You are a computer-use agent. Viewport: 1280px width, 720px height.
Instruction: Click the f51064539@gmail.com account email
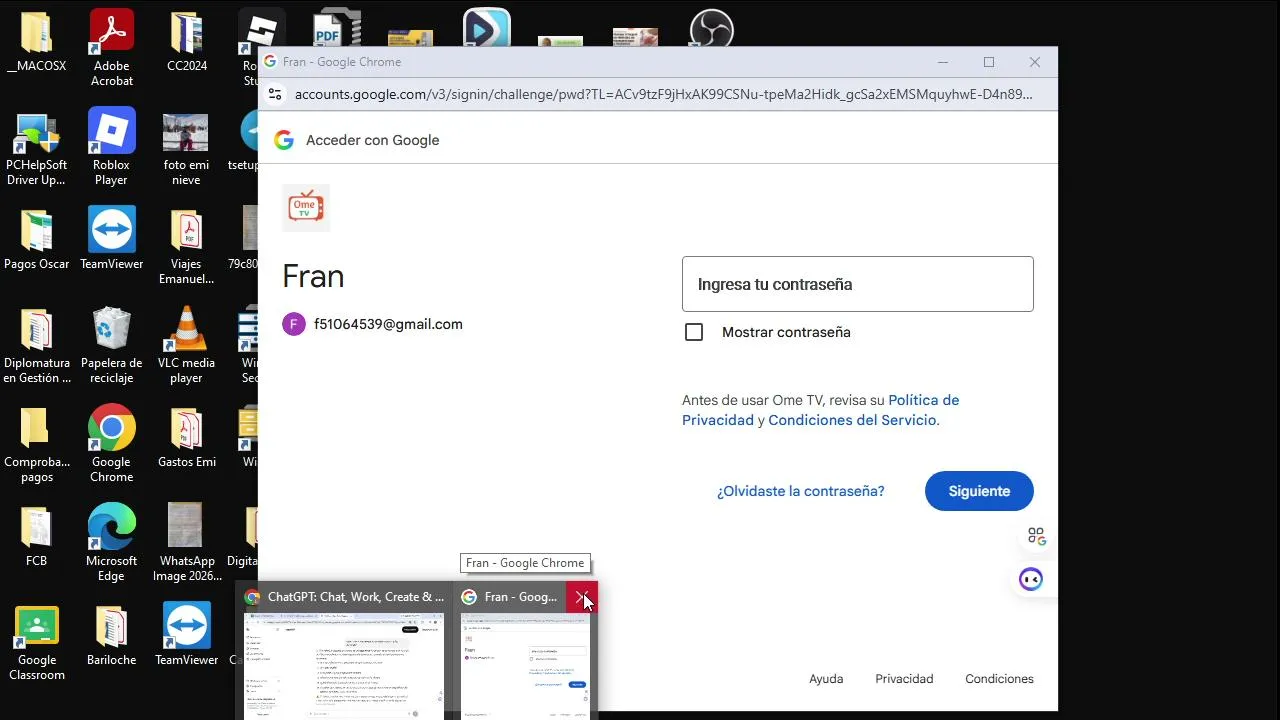pyautogui.click(x=388, y=324)
